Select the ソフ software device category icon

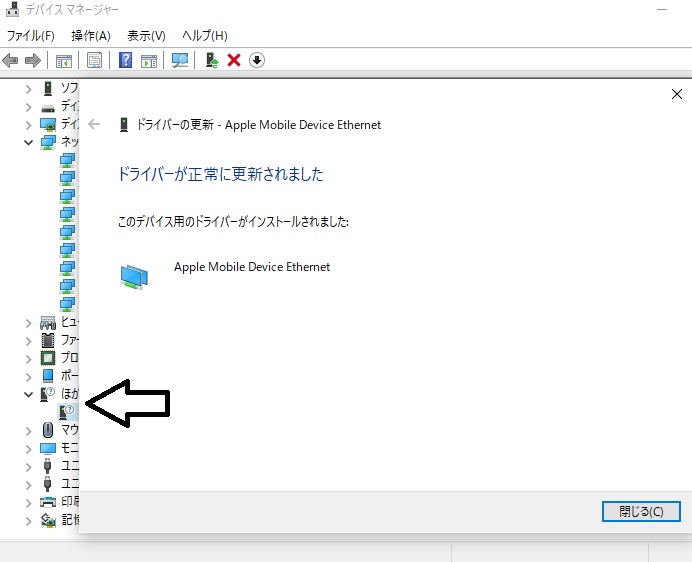(48, 89)
